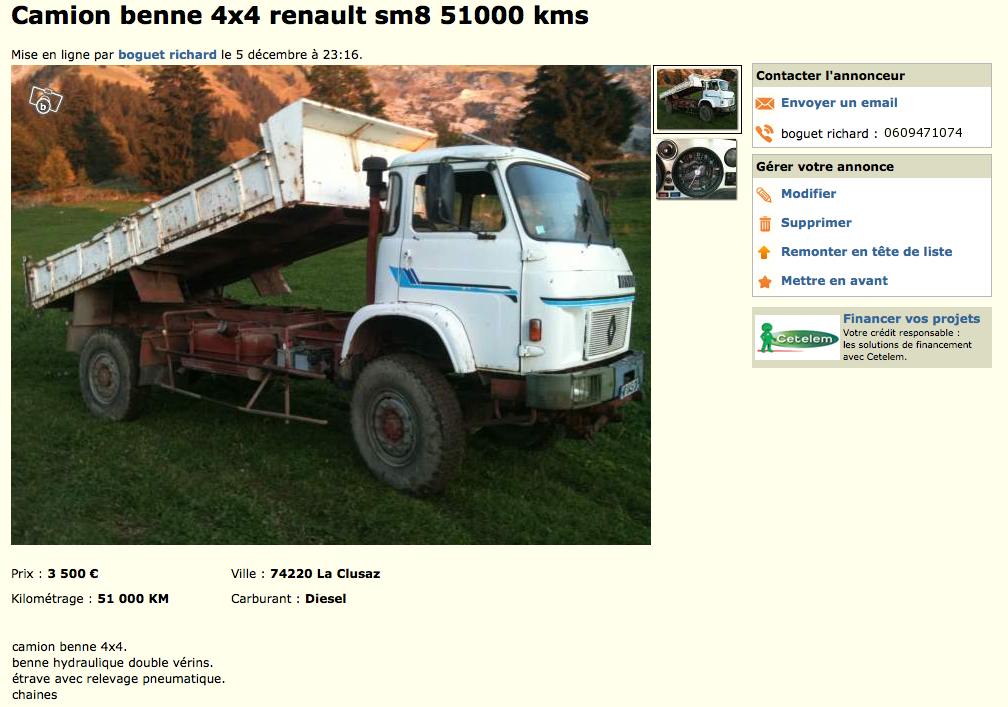Click the camera watermark icon on photo
The height and width of the screenshot is (707, 1008).
(x=46, y=100)
